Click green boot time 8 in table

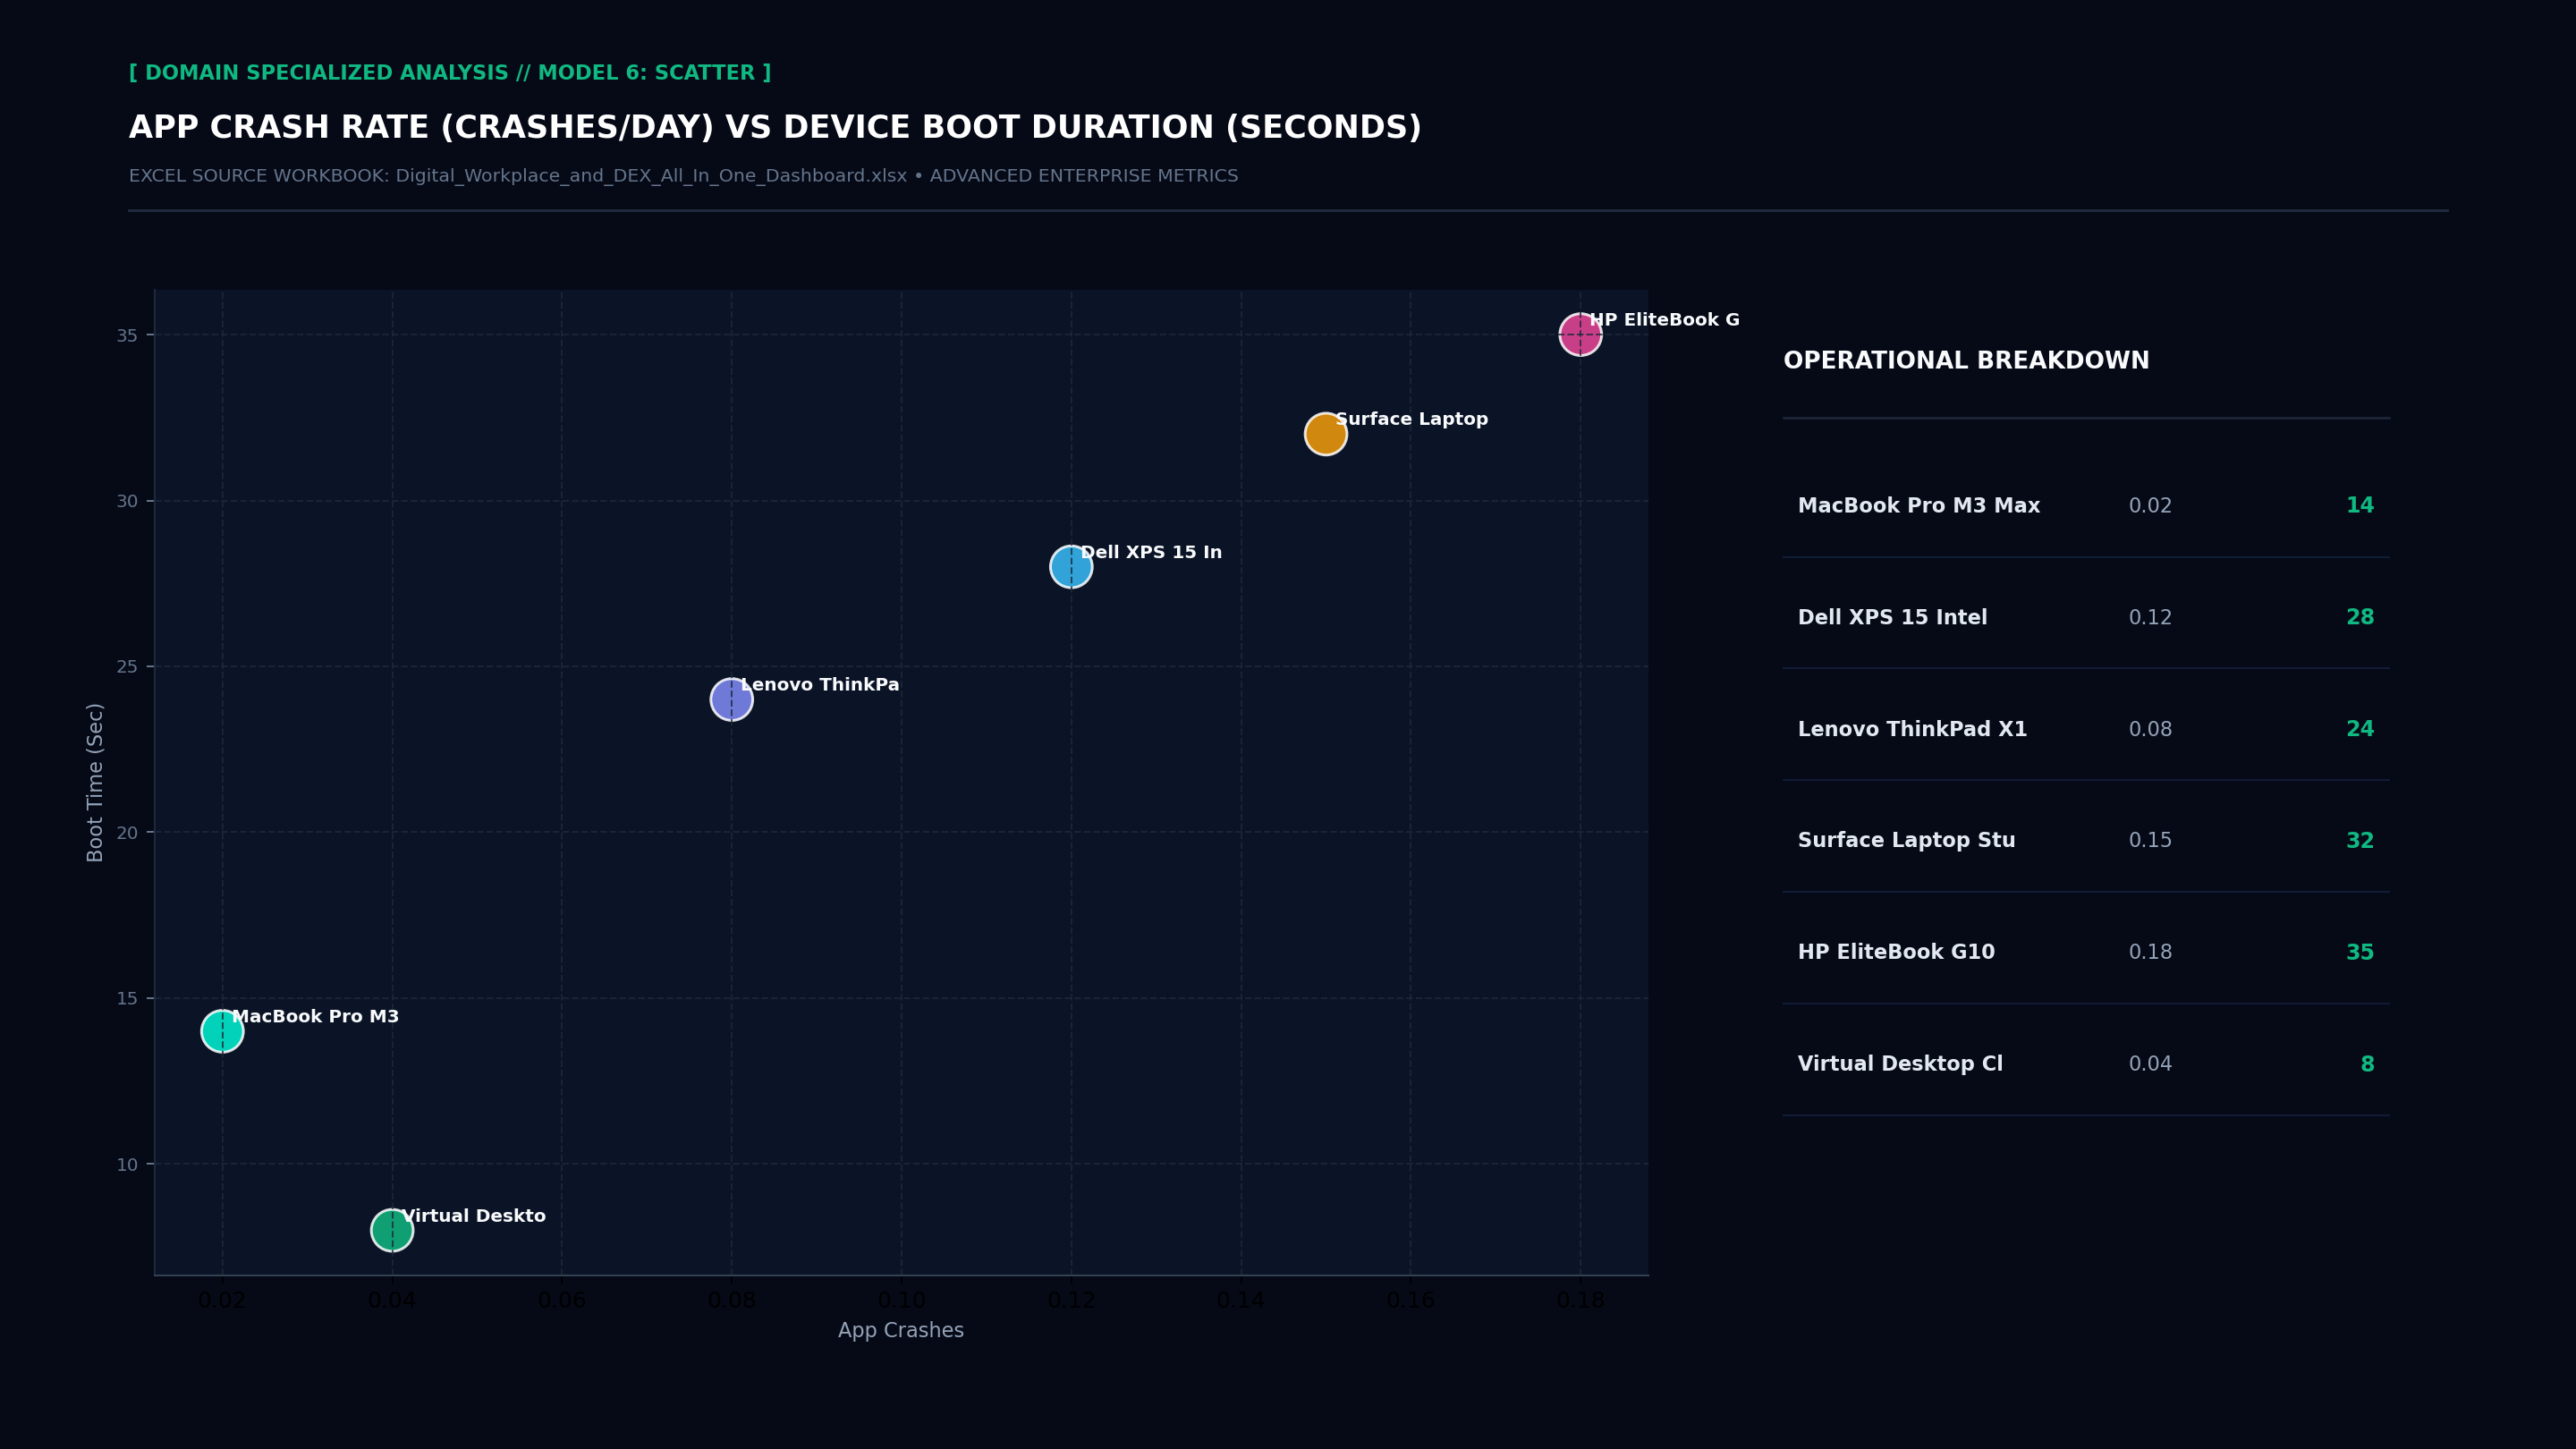(x=2367, y=1065)
